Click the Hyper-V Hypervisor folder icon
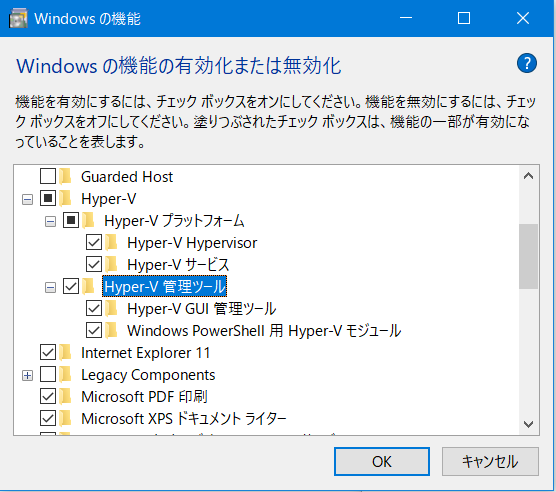The image size is (556, 492). (112, 242)
